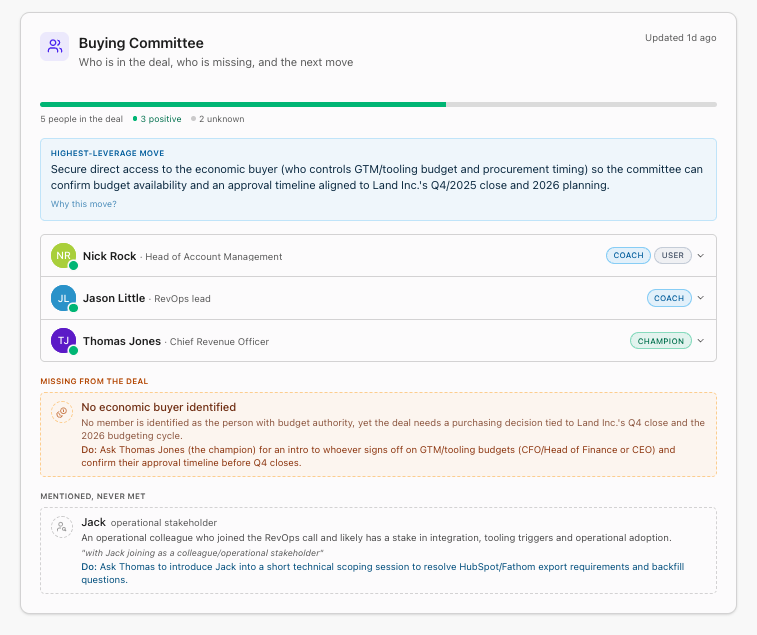Click 'Chief Revenue Officer' title text
This screenshot has height=635, width=757.
[219, 341]
